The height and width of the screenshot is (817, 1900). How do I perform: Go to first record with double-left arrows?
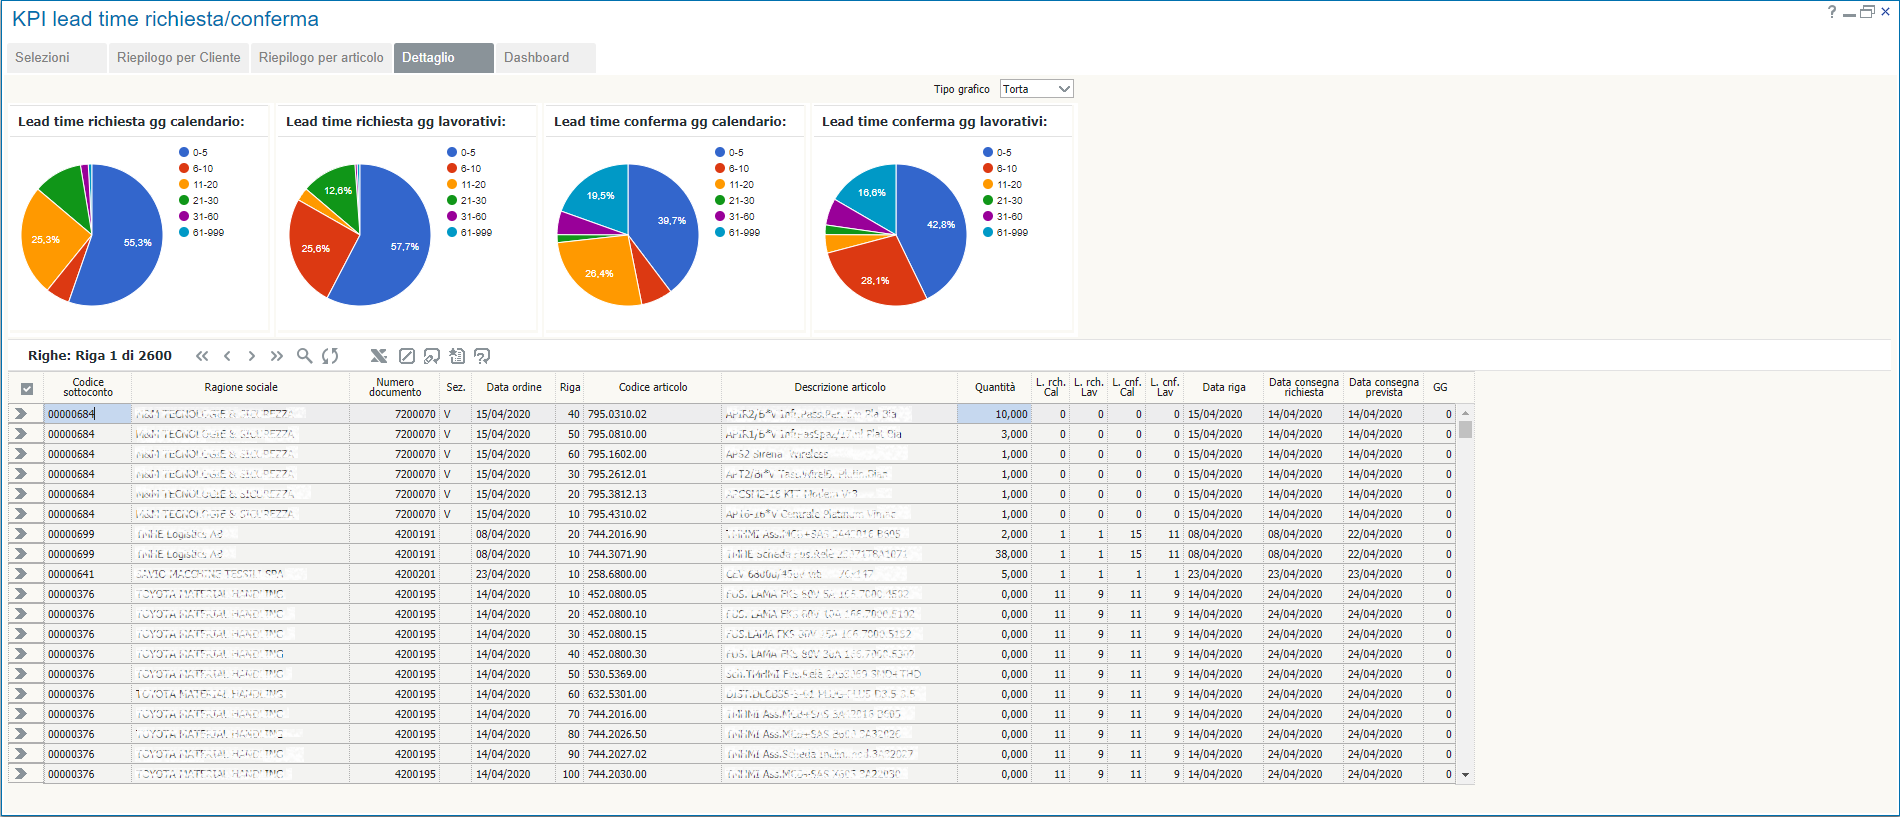tap(203, 356)
